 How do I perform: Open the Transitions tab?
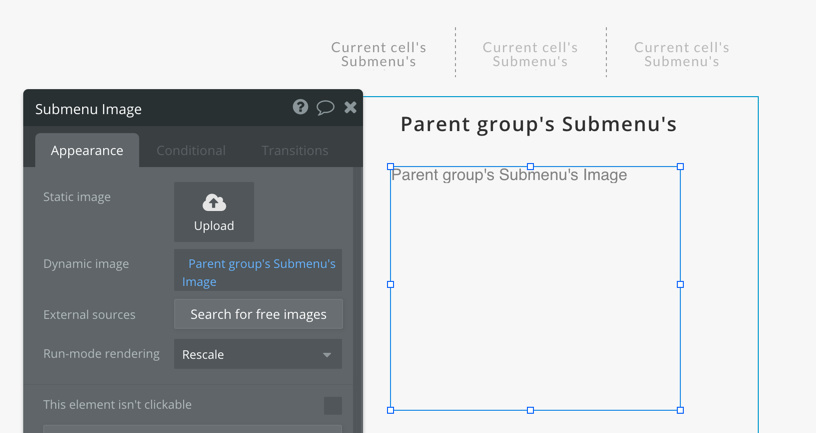(x=295, y=150)
